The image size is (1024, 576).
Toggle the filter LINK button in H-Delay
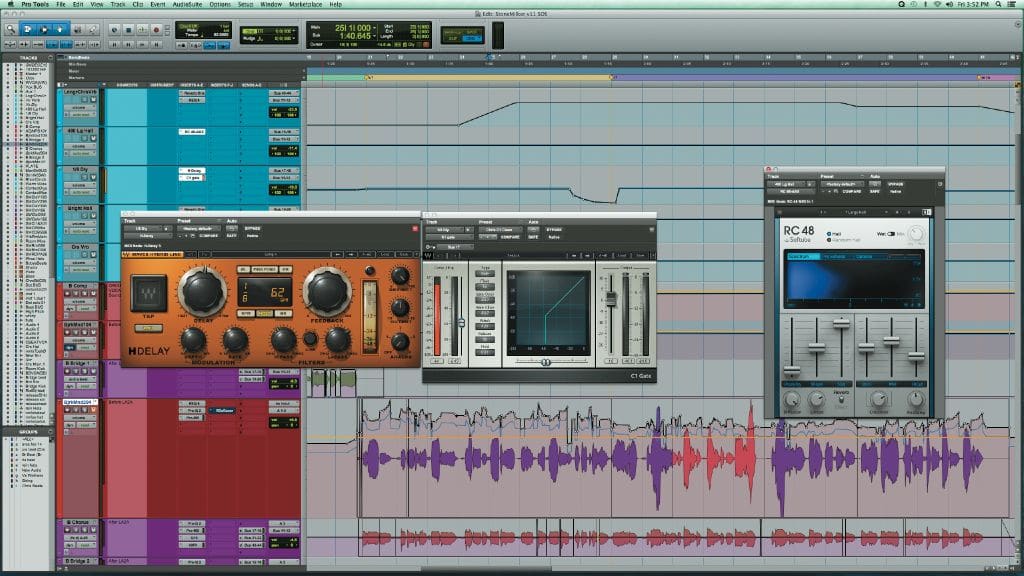(x=311, y=339)
